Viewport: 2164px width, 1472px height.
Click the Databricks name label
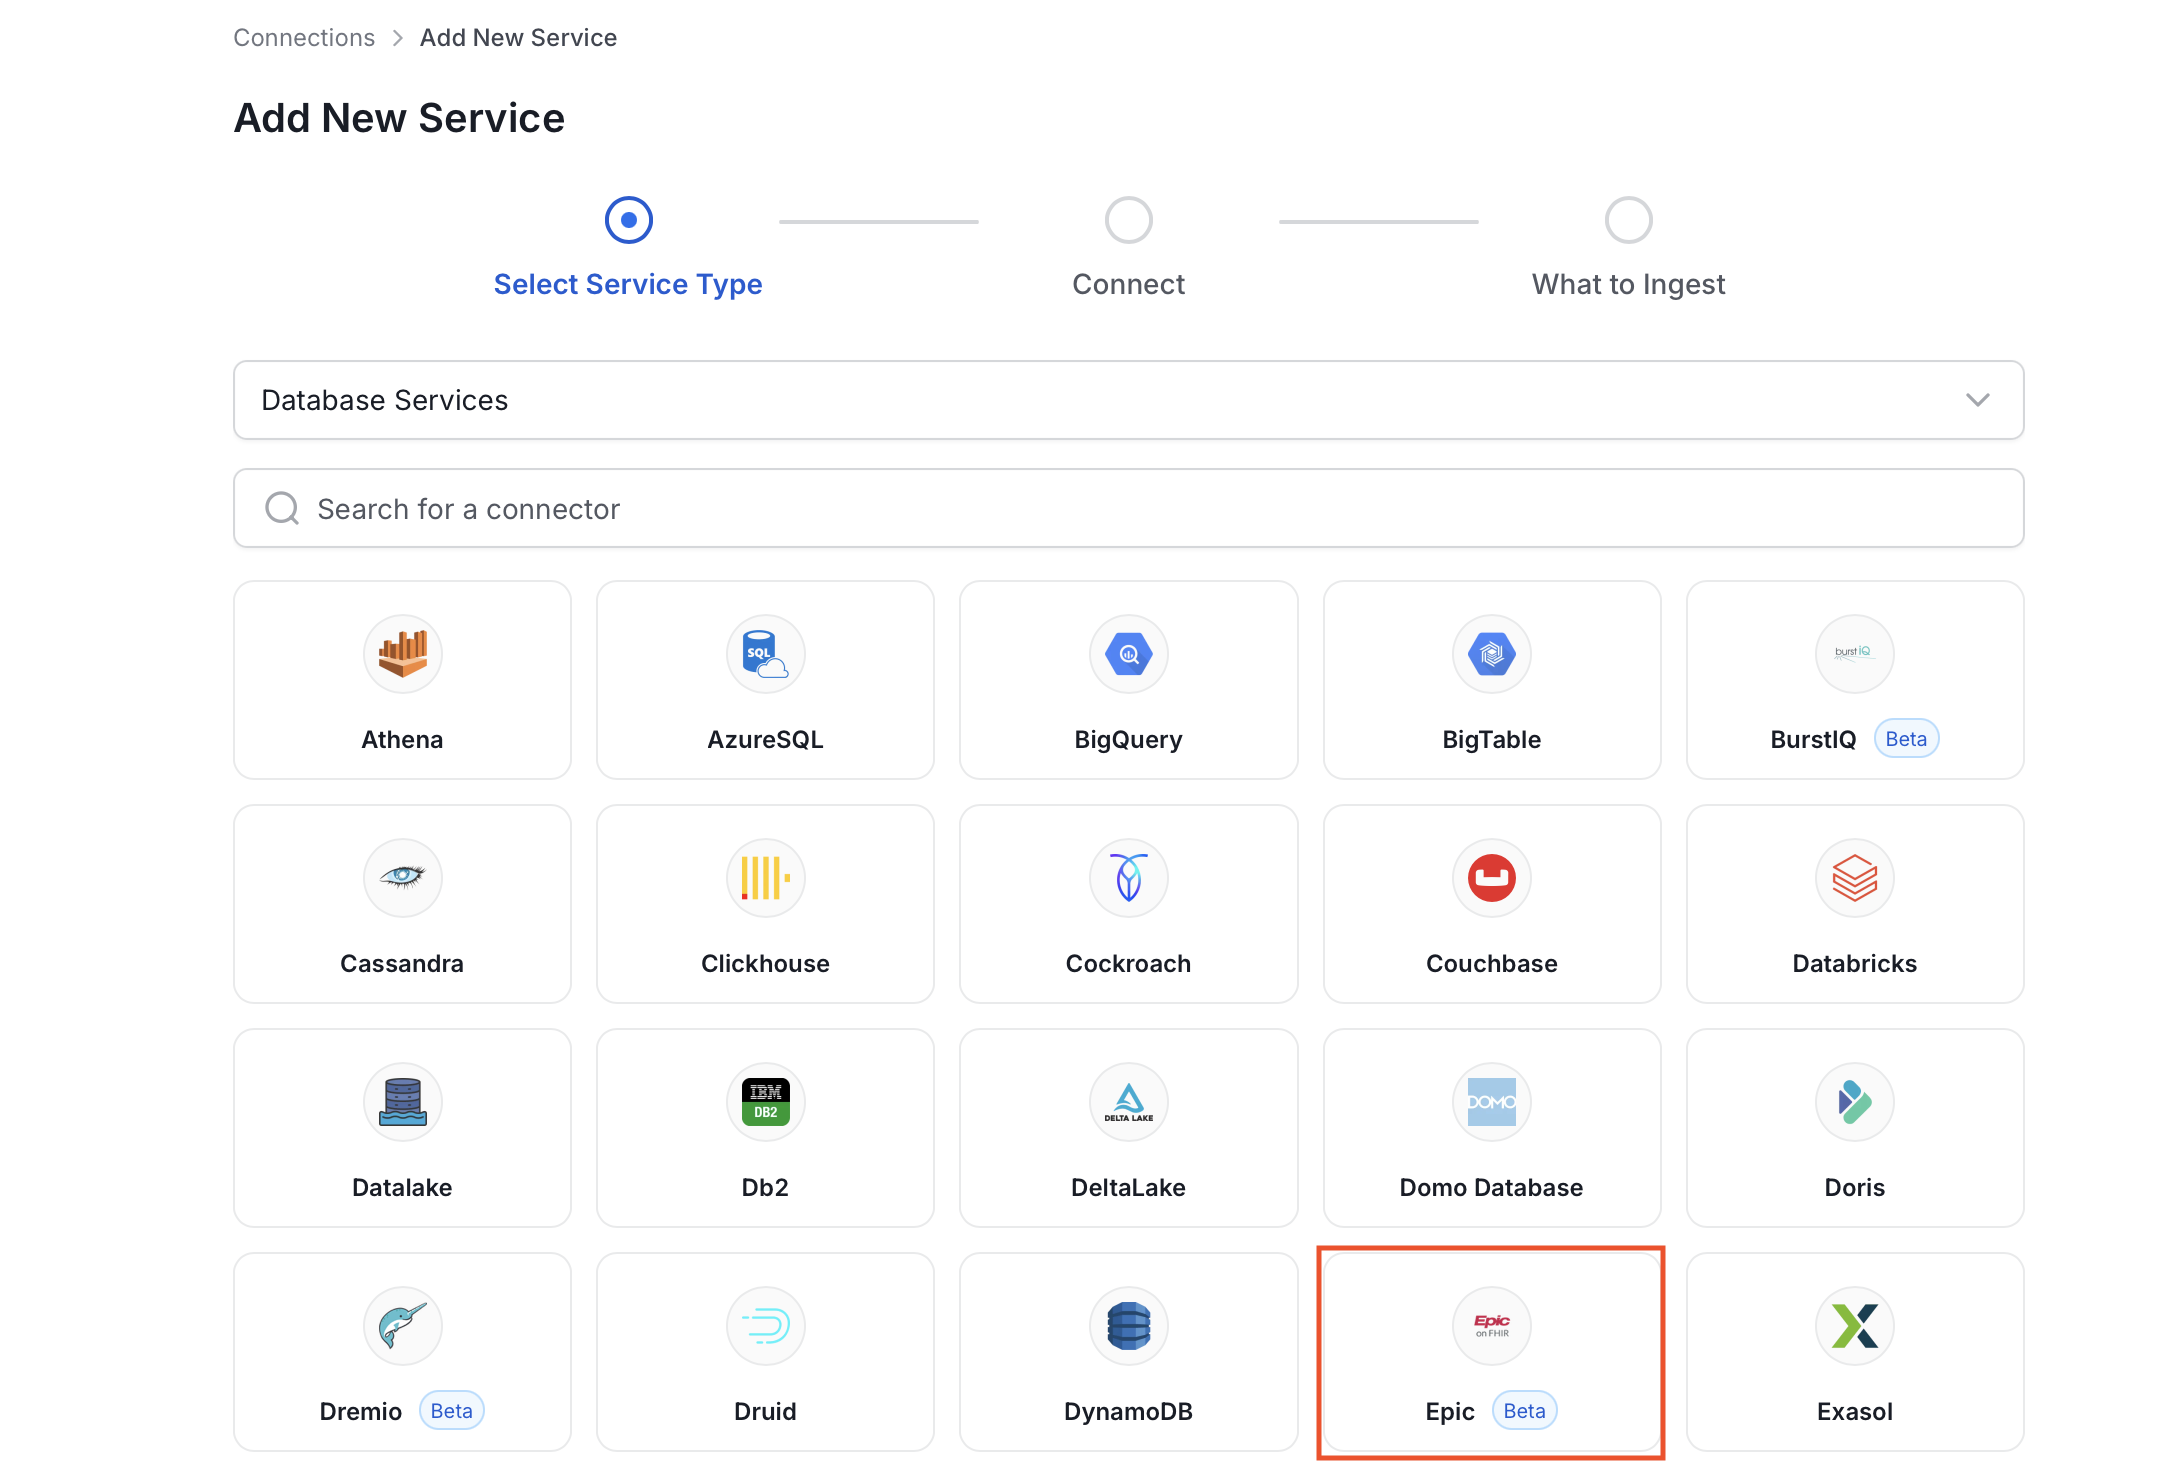point(1854,964)
